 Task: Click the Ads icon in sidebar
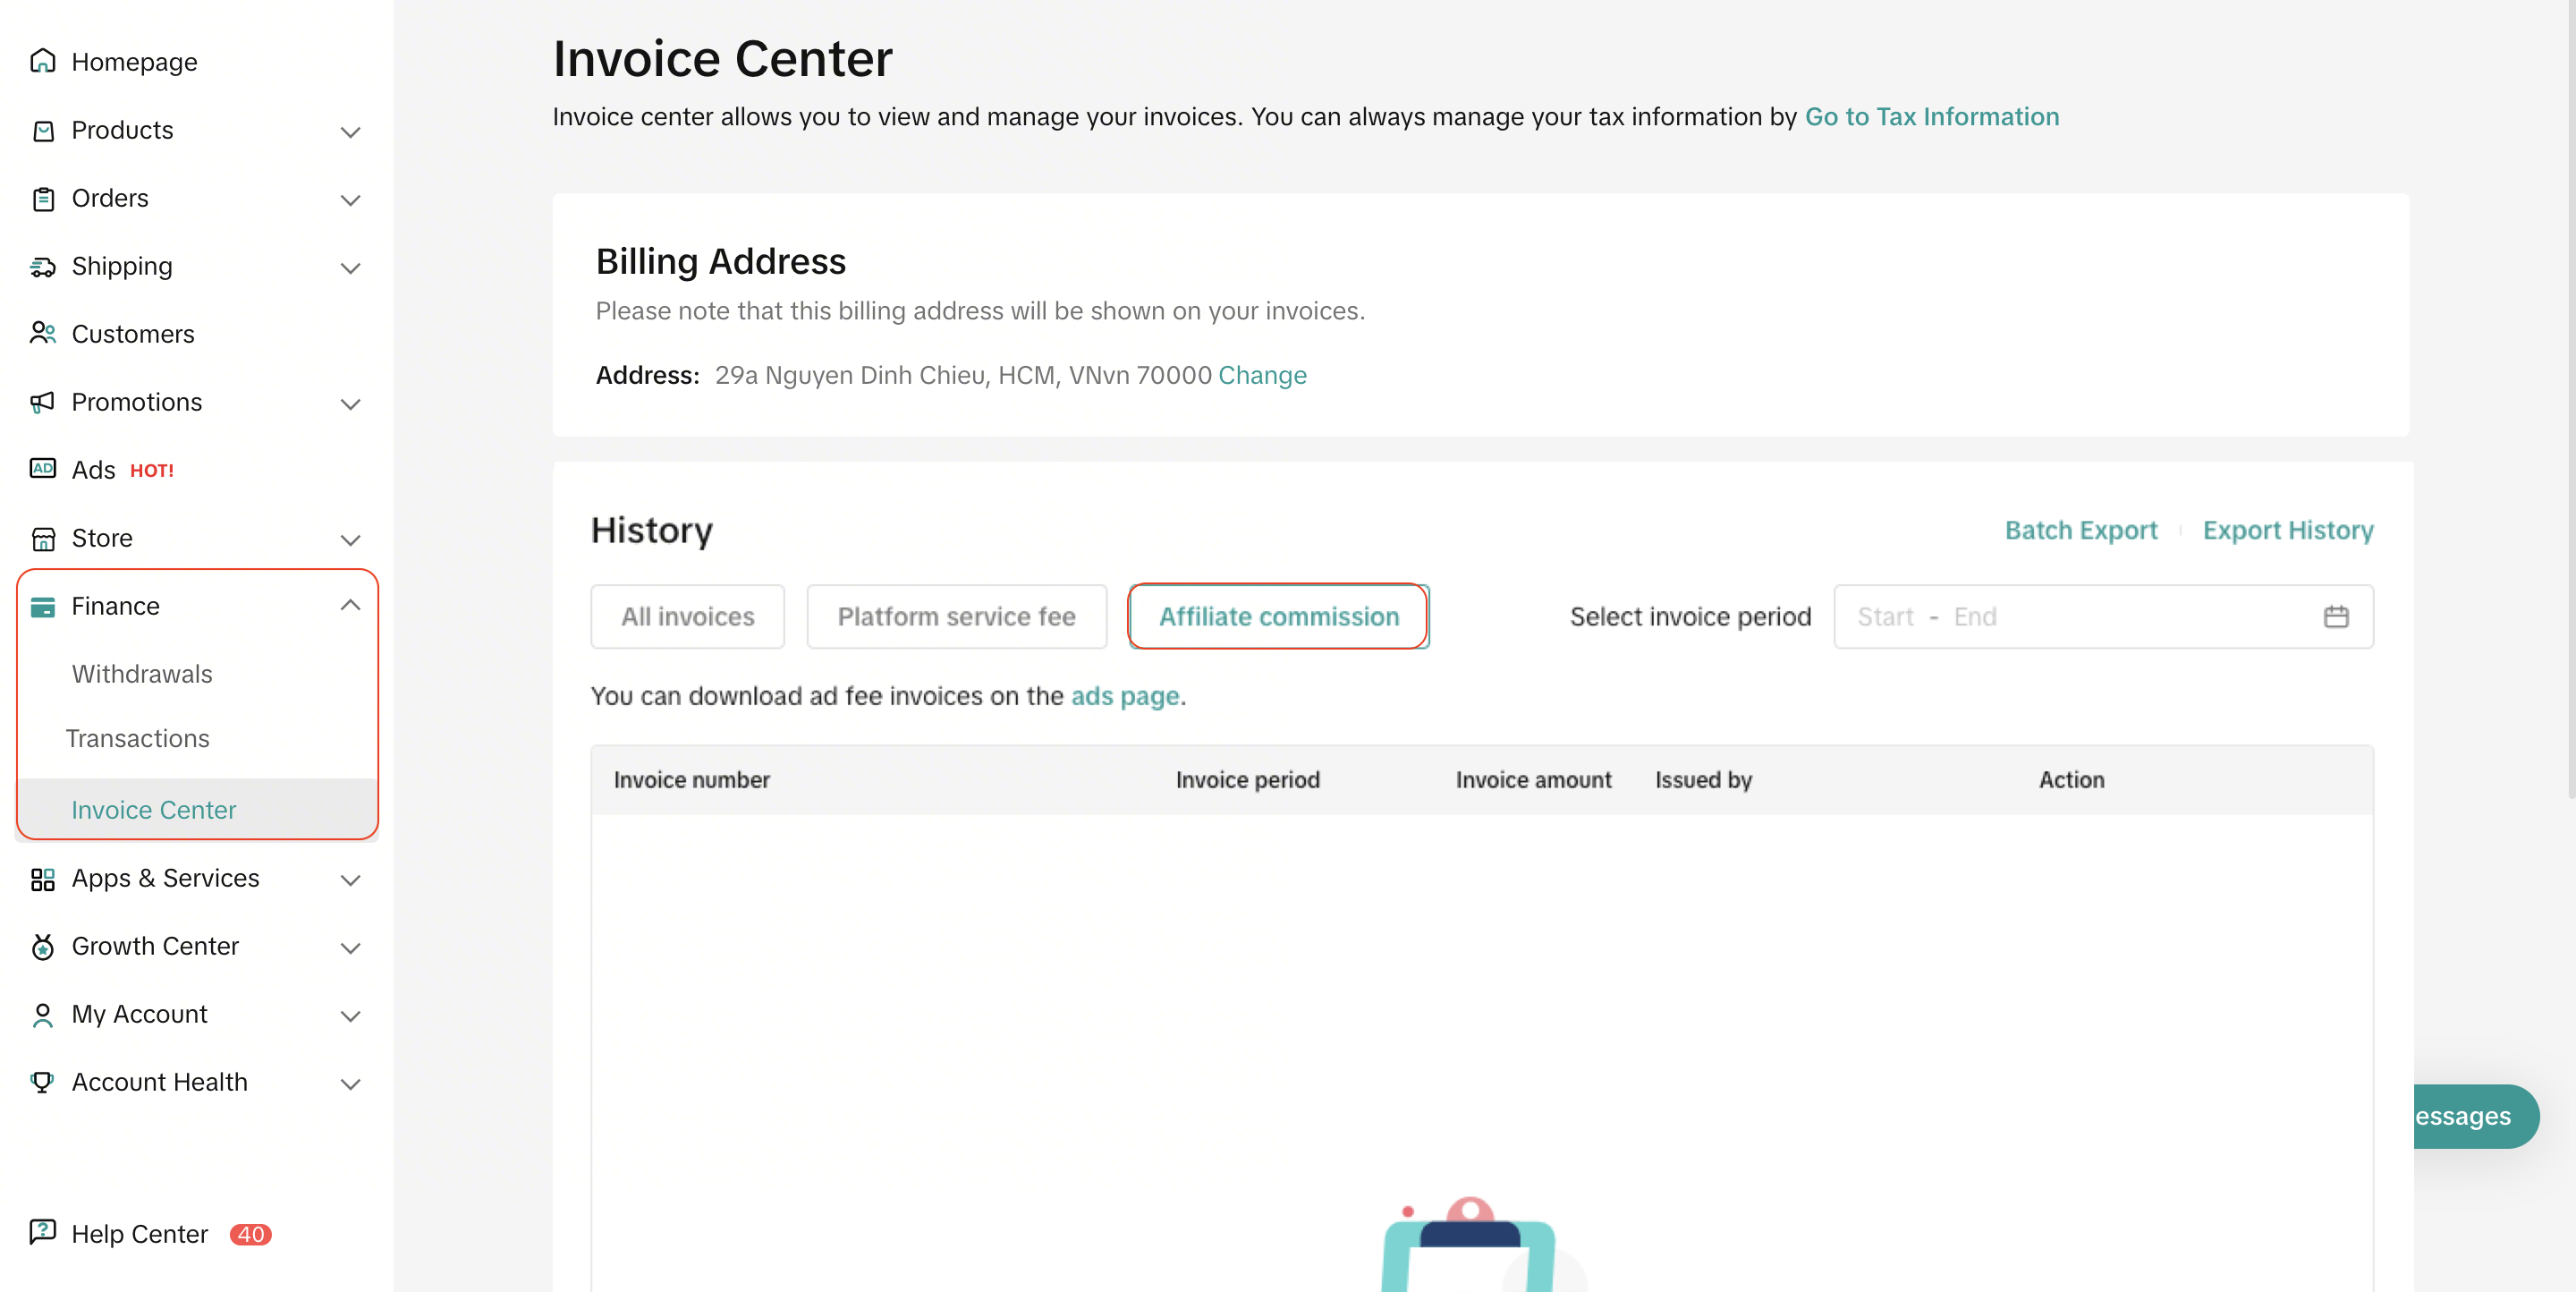[42, 469]
